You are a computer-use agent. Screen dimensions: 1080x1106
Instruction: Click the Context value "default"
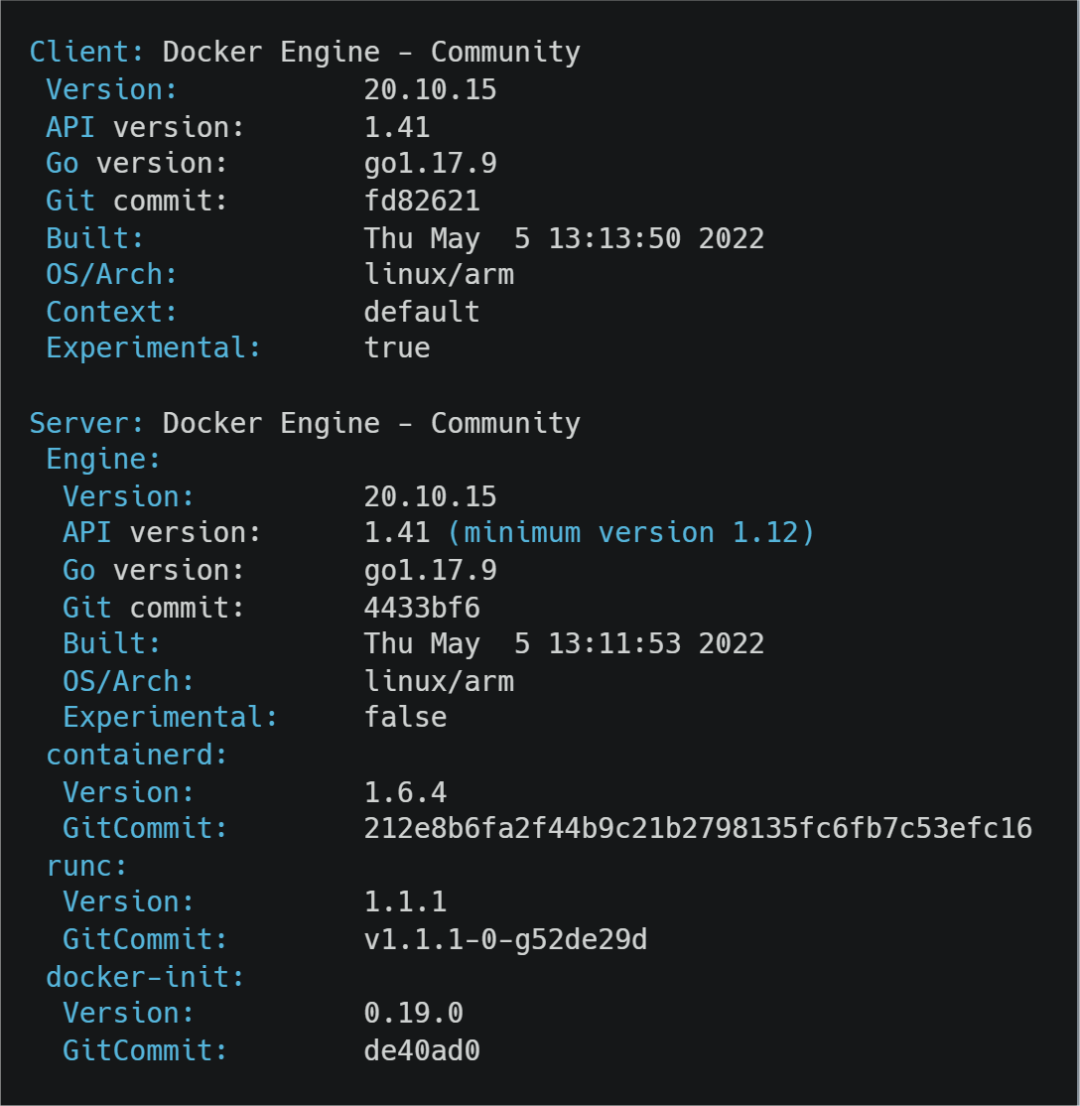422,312
